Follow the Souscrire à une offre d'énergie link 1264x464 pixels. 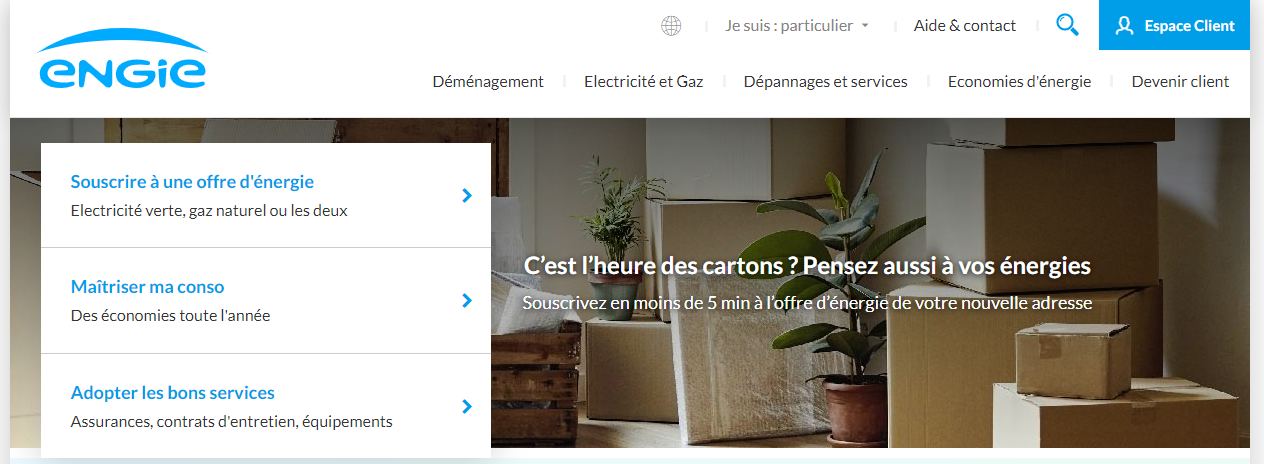(x=192, y=182)
